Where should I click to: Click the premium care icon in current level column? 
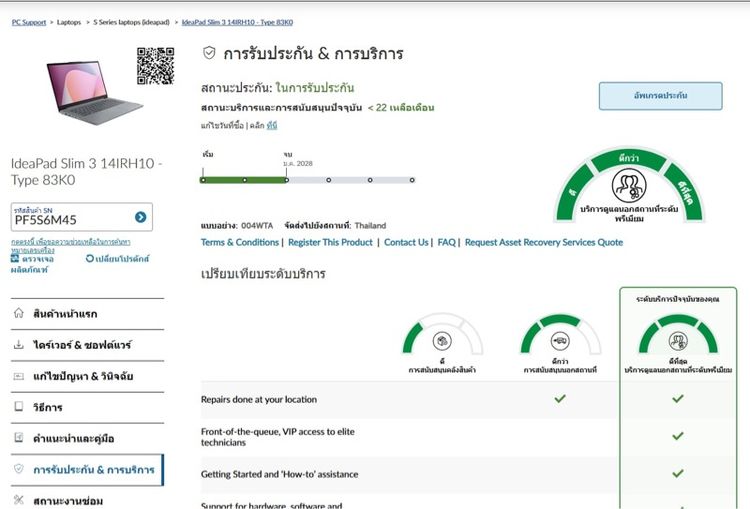coord(678,341)
